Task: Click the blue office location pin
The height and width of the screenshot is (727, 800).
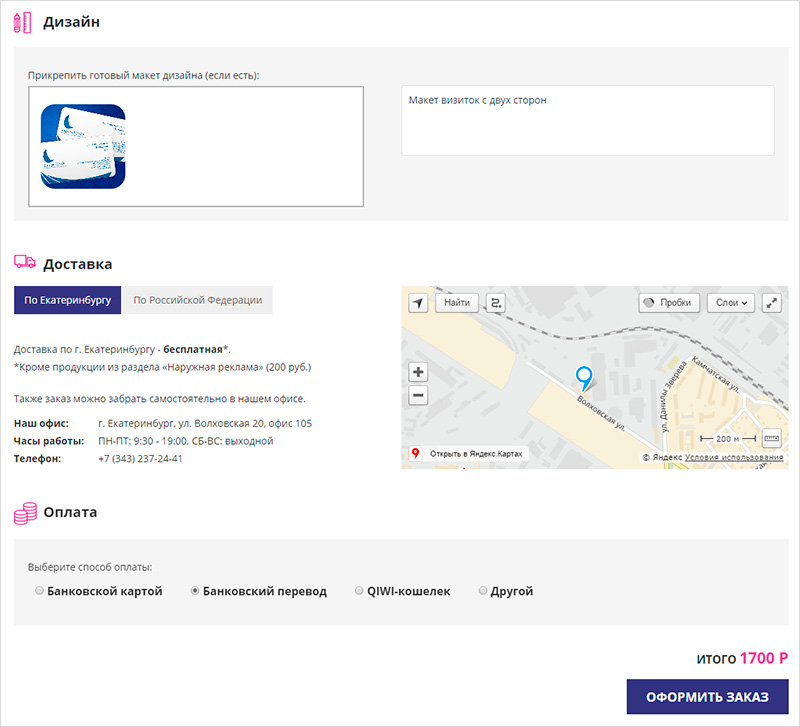Action: (585, 377)
